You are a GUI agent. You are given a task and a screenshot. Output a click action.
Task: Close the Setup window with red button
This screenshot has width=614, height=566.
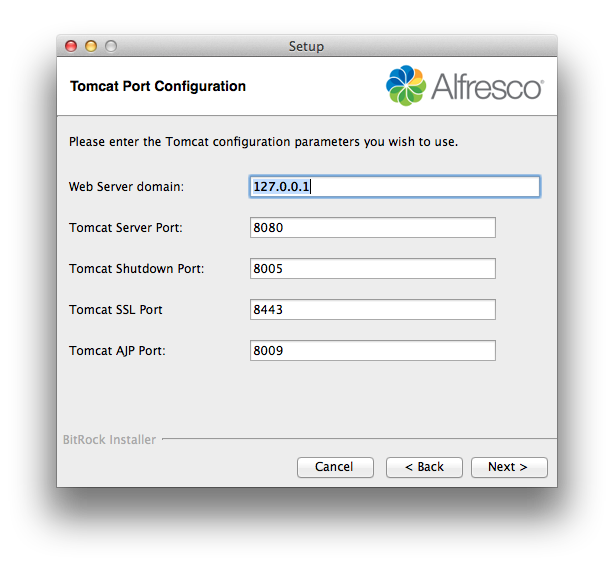click(x=71, y=46)
